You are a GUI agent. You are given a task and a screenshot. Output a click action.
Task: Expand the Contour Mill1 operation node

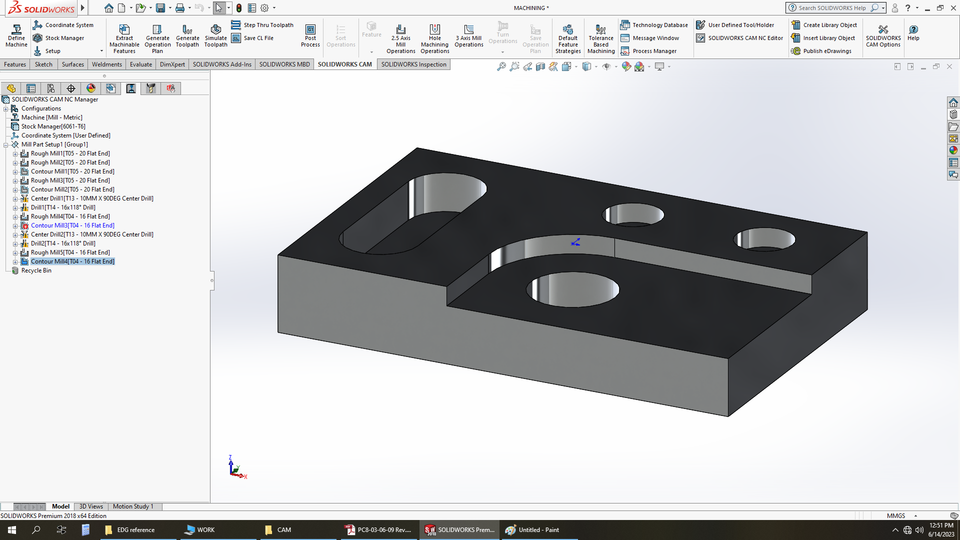(x=15, y=171)
